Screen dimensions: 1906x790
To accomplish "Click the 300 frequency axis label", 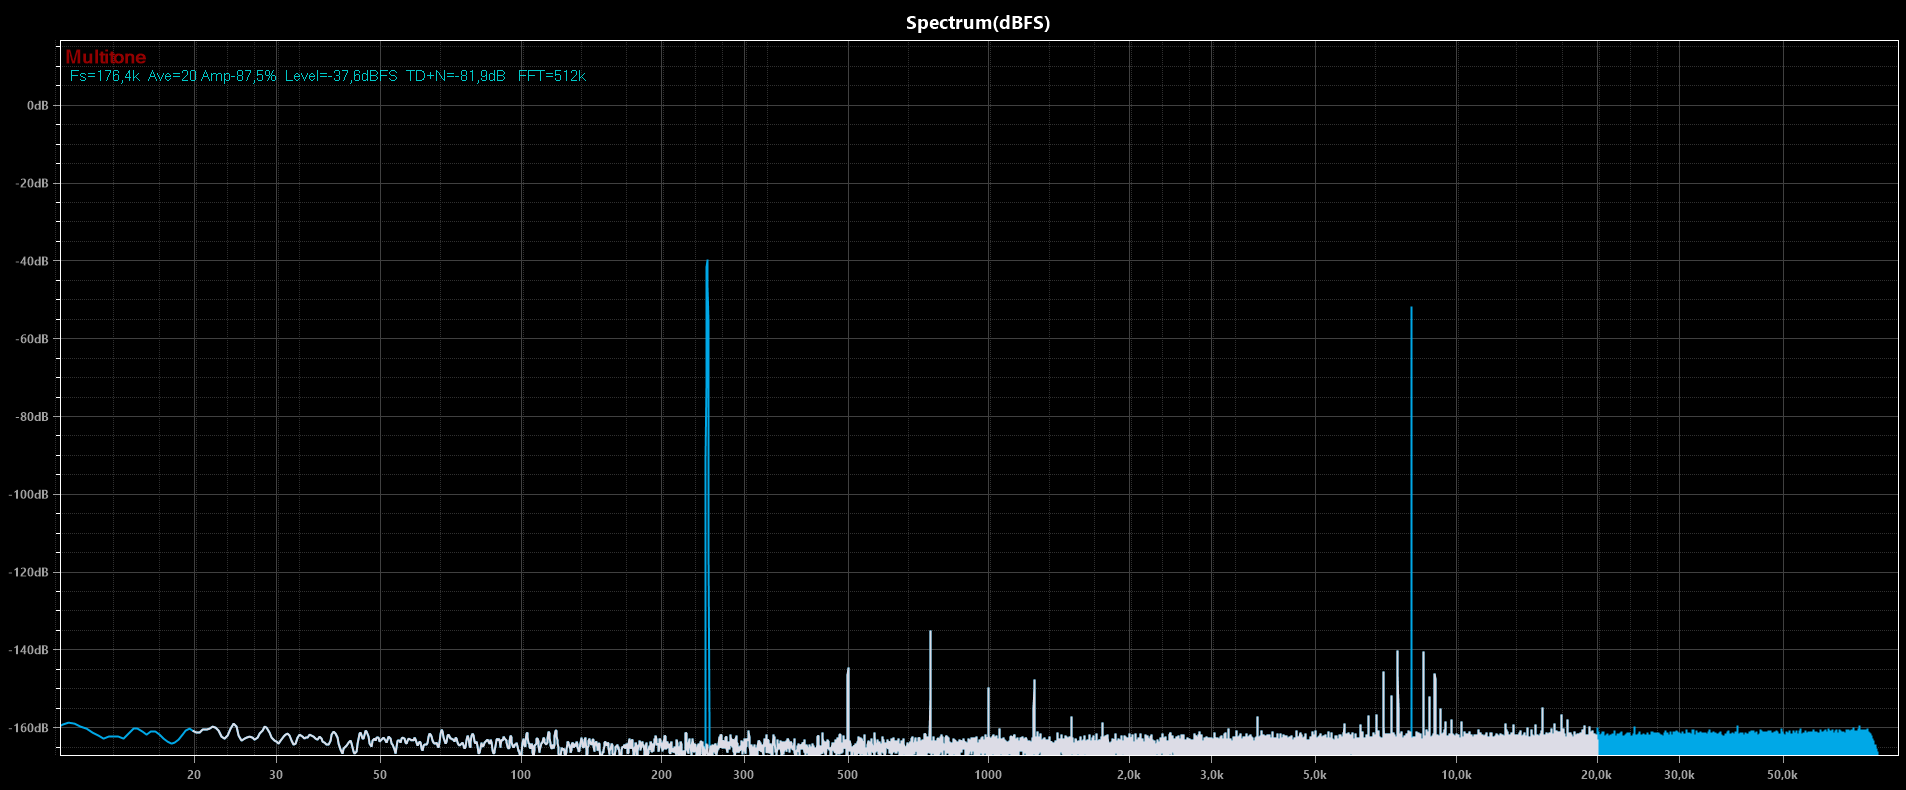I will click(x=743, y=775).
